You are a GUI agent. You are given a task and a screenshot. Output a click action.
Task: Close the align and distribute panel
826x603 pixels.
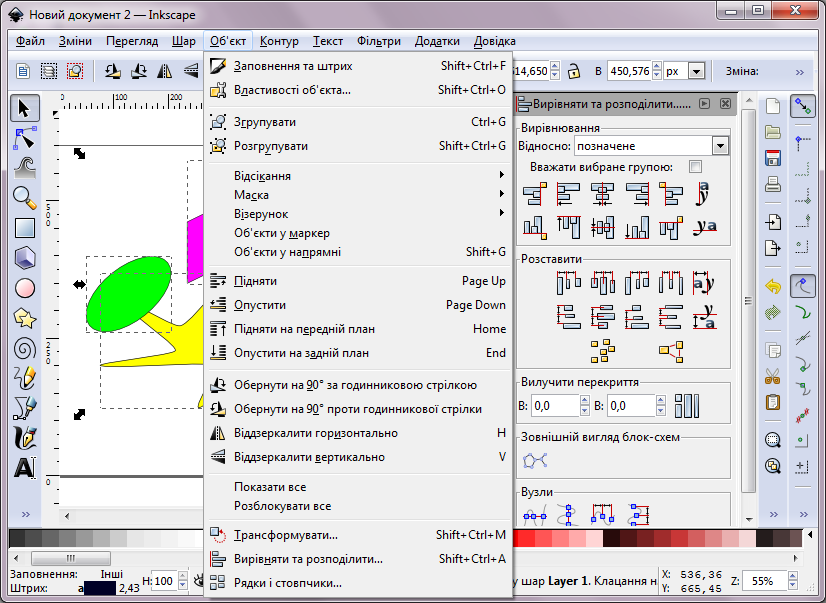(725, 104)
